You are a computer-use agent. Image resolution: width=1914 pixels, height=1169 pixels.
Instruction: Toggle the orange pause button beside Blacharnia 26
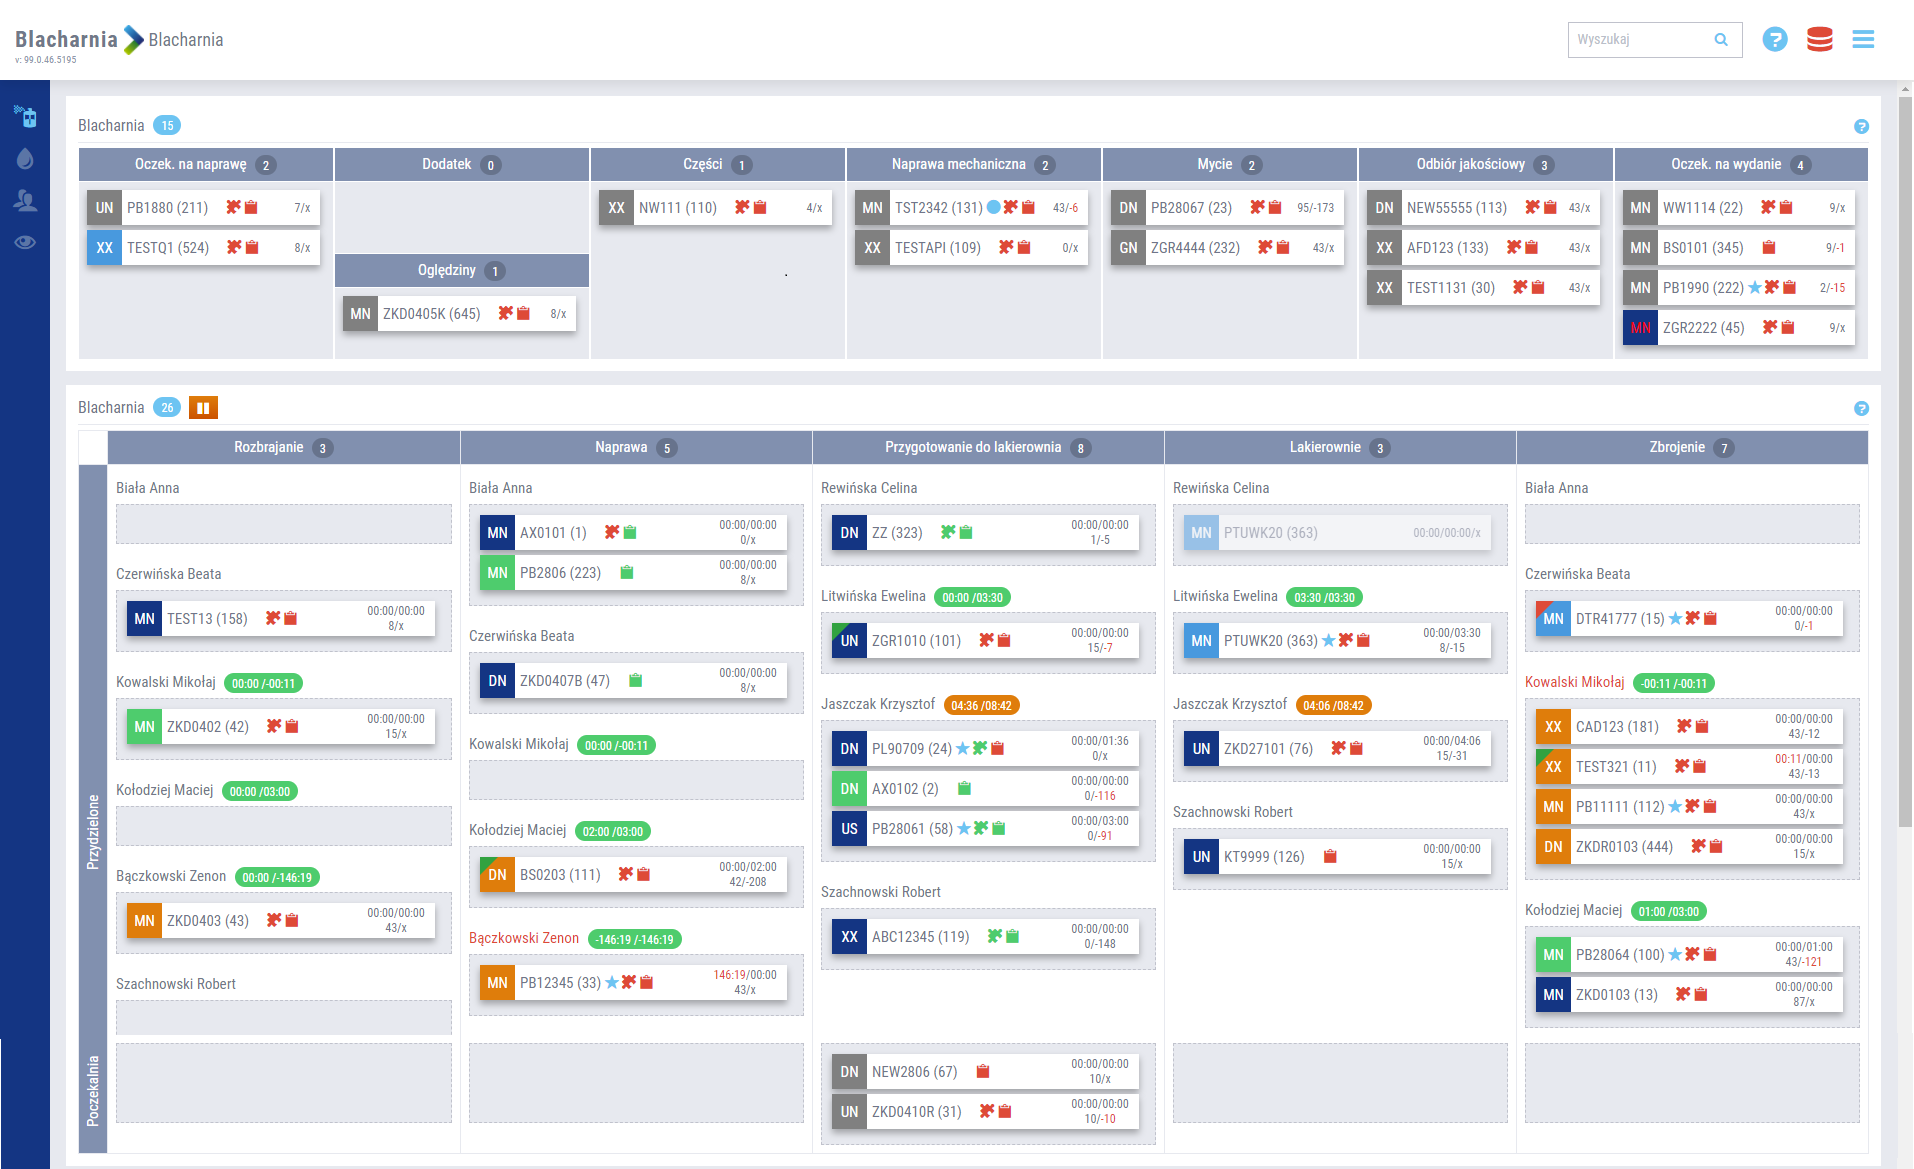(203, 408)
